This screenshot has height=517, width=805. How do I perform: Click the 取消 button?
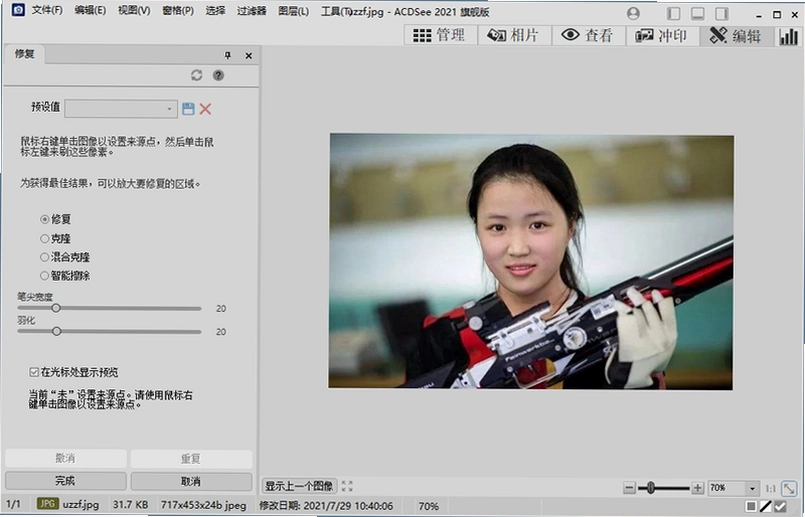[x=191, y=481]
